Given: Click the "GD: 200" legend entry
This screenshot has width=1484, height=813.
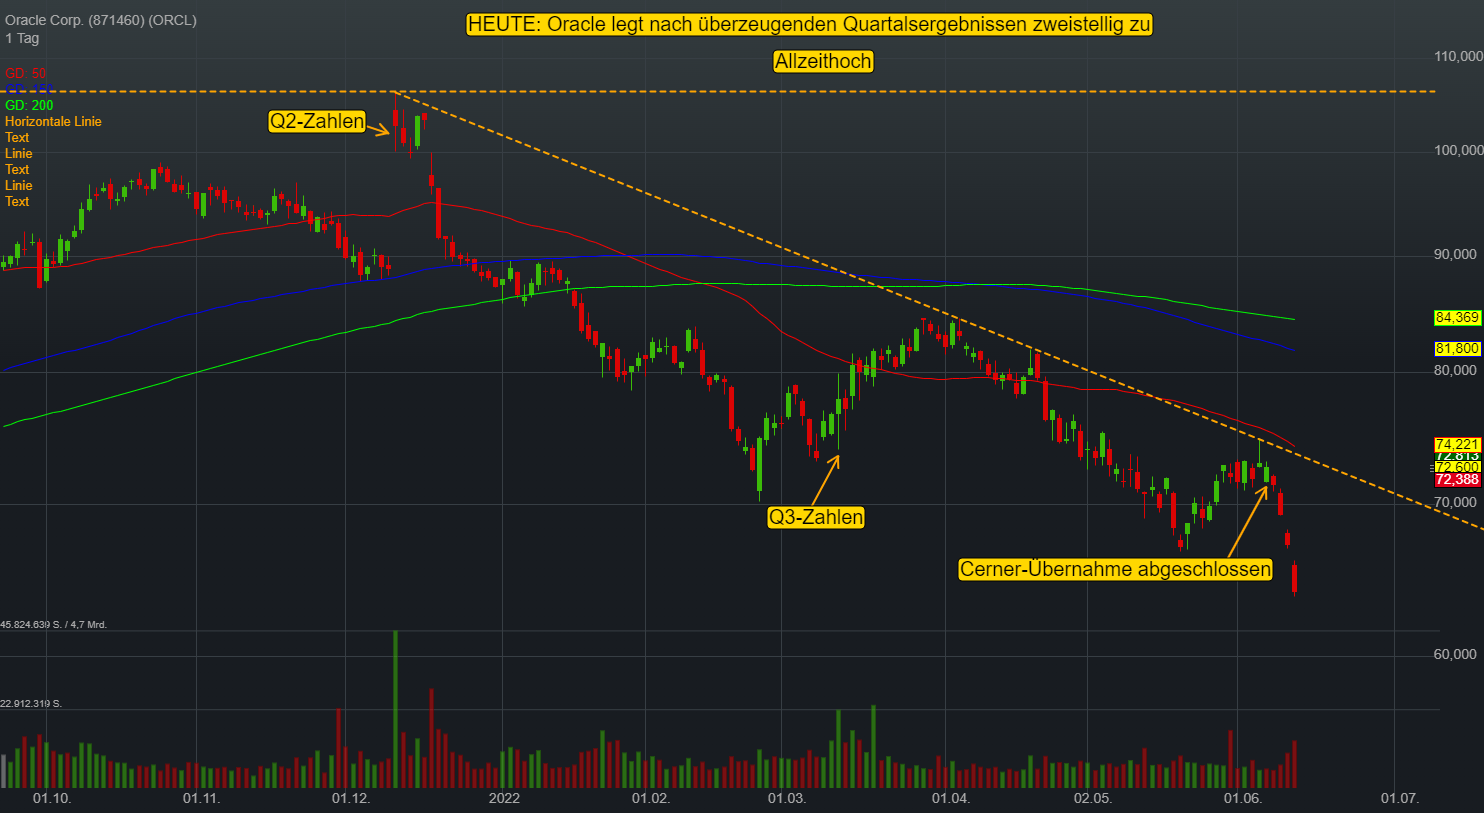Looking at the screenshot, I should pos(29,105).
